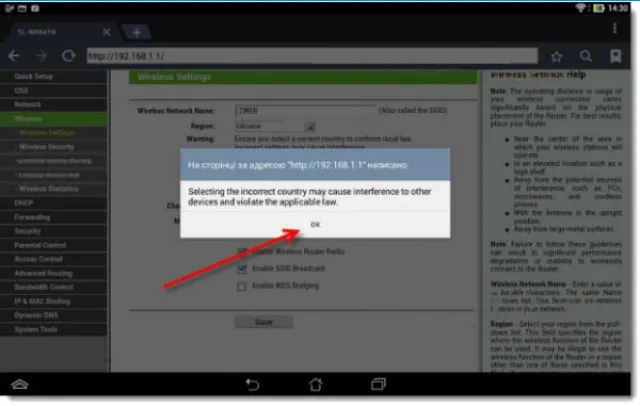Add a new browser tab
The image size is (640, 406).
point(136,32)
